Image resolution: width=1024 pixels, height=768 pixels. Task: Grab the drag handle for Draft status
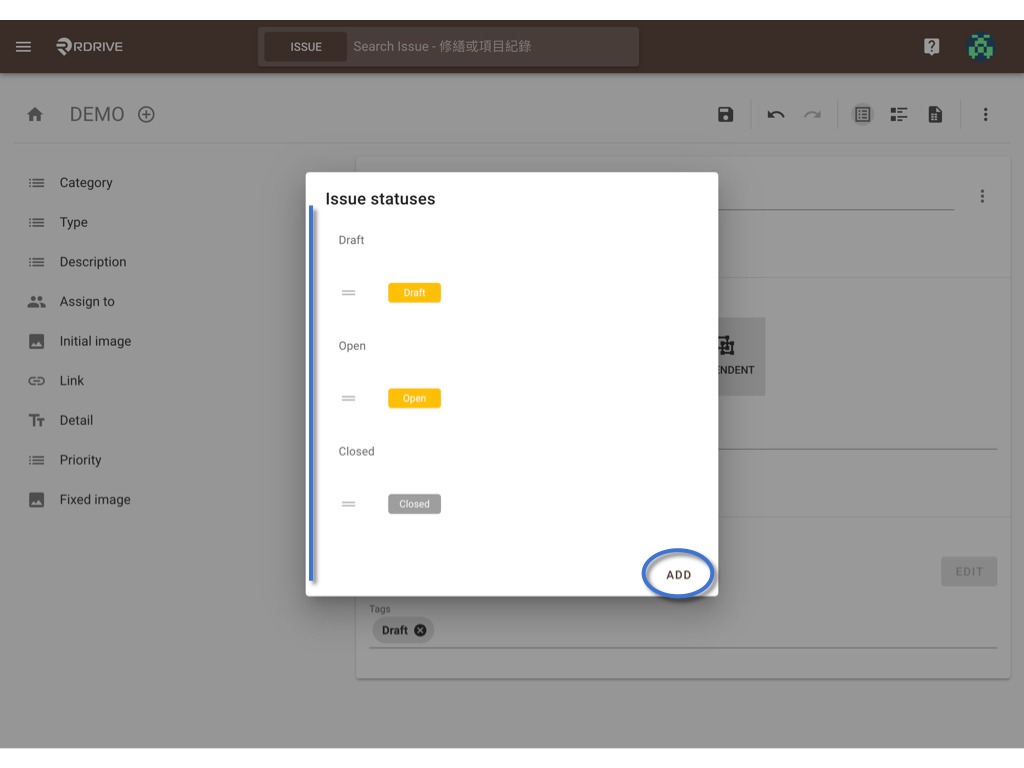[349, 293]
